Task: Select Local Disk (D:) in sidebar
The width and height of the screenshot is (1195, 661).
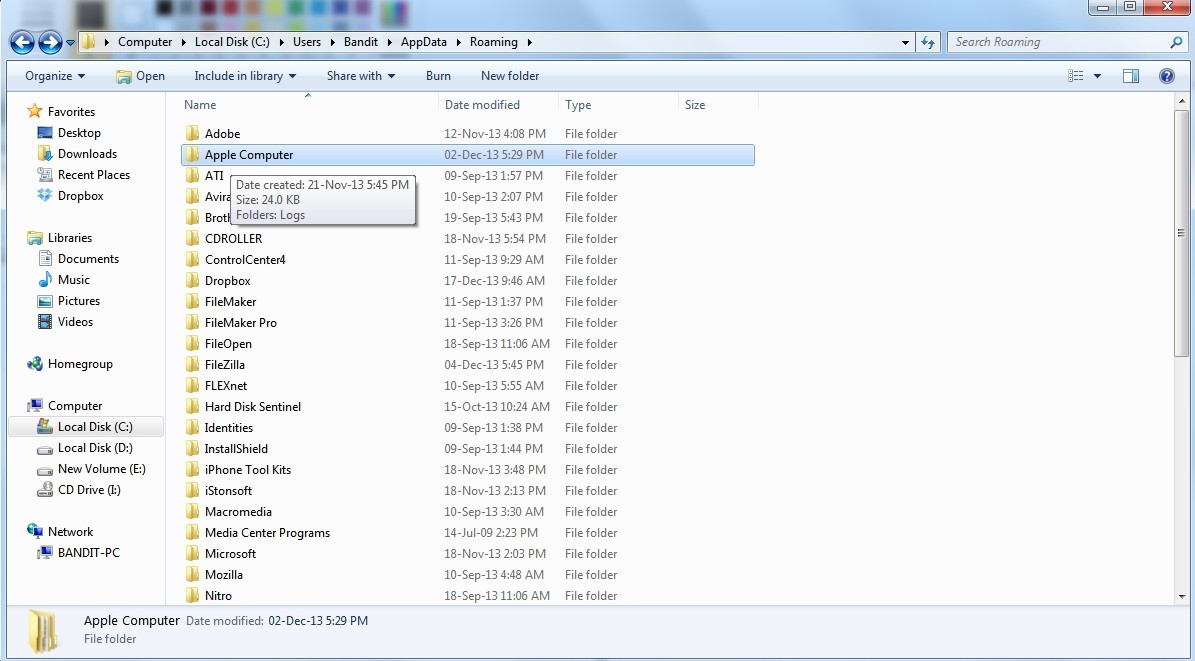Action: pyautogui.click(x=95, y=448)
